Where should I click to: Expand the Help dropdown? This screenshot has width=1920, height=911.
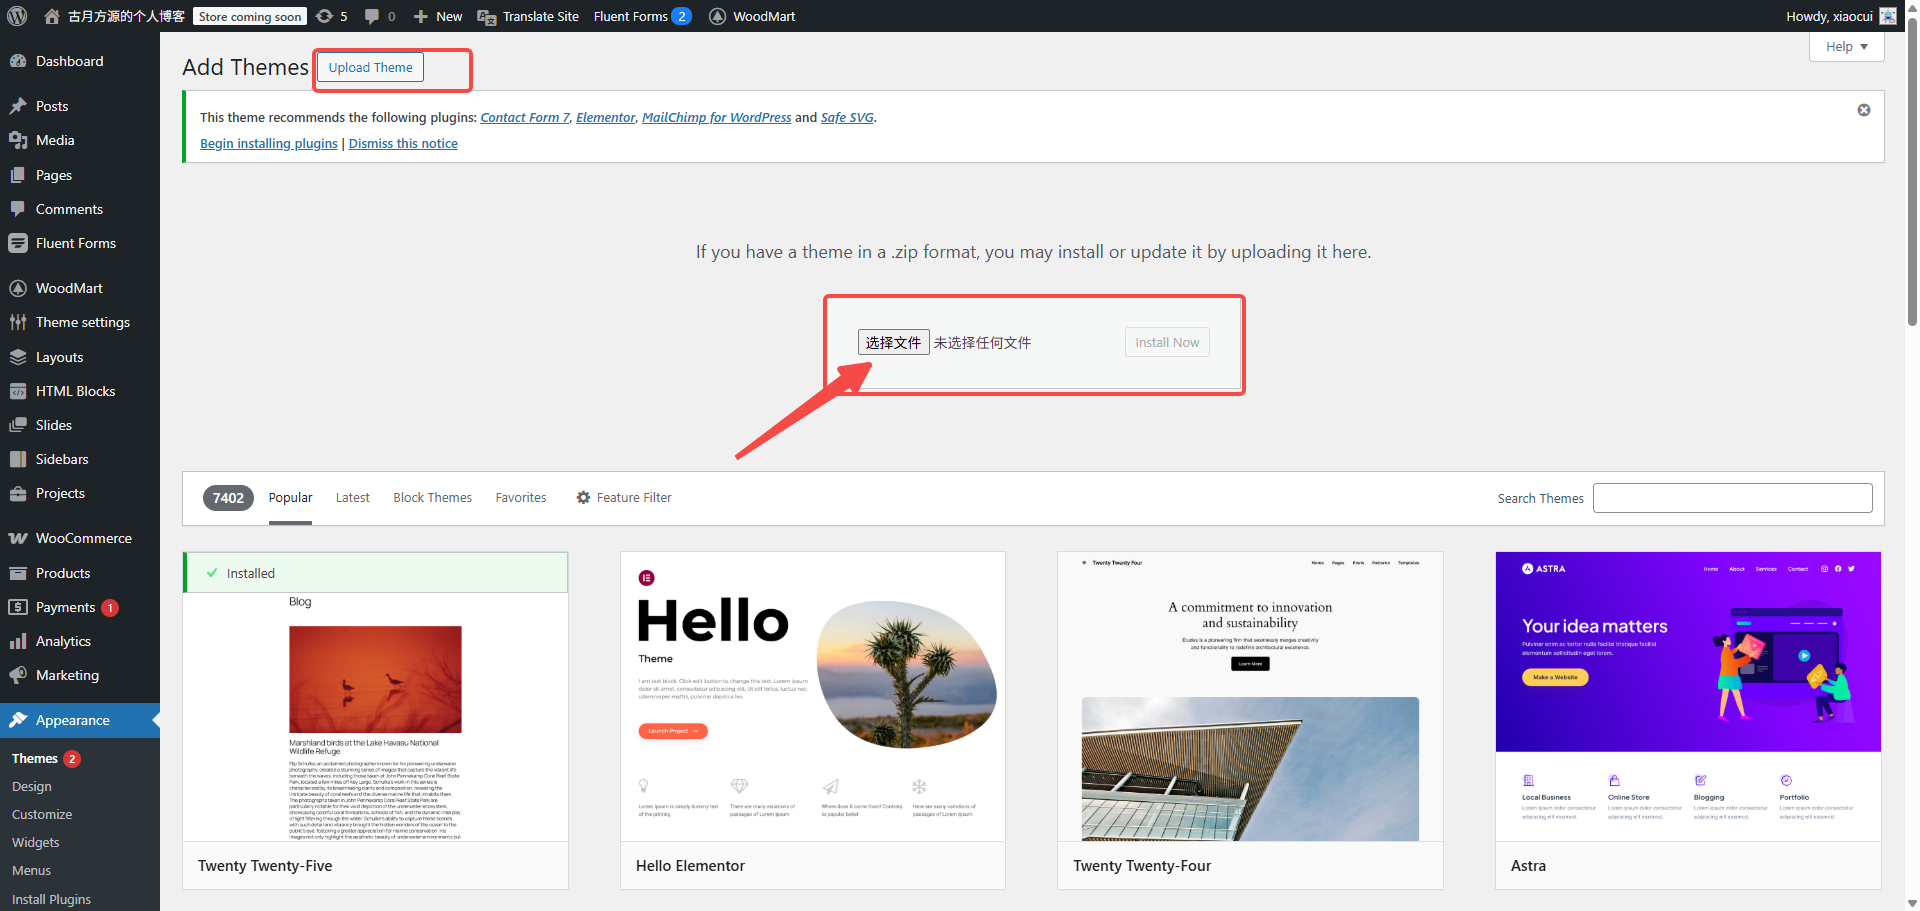click(1846, 46)
